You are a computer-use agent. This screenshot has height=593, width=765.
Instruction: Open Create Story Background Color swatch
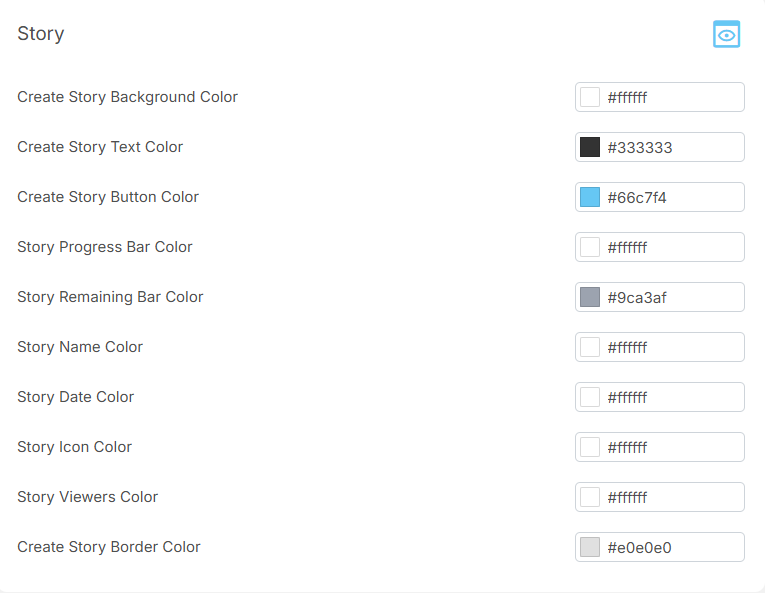[x=590, y=97]
